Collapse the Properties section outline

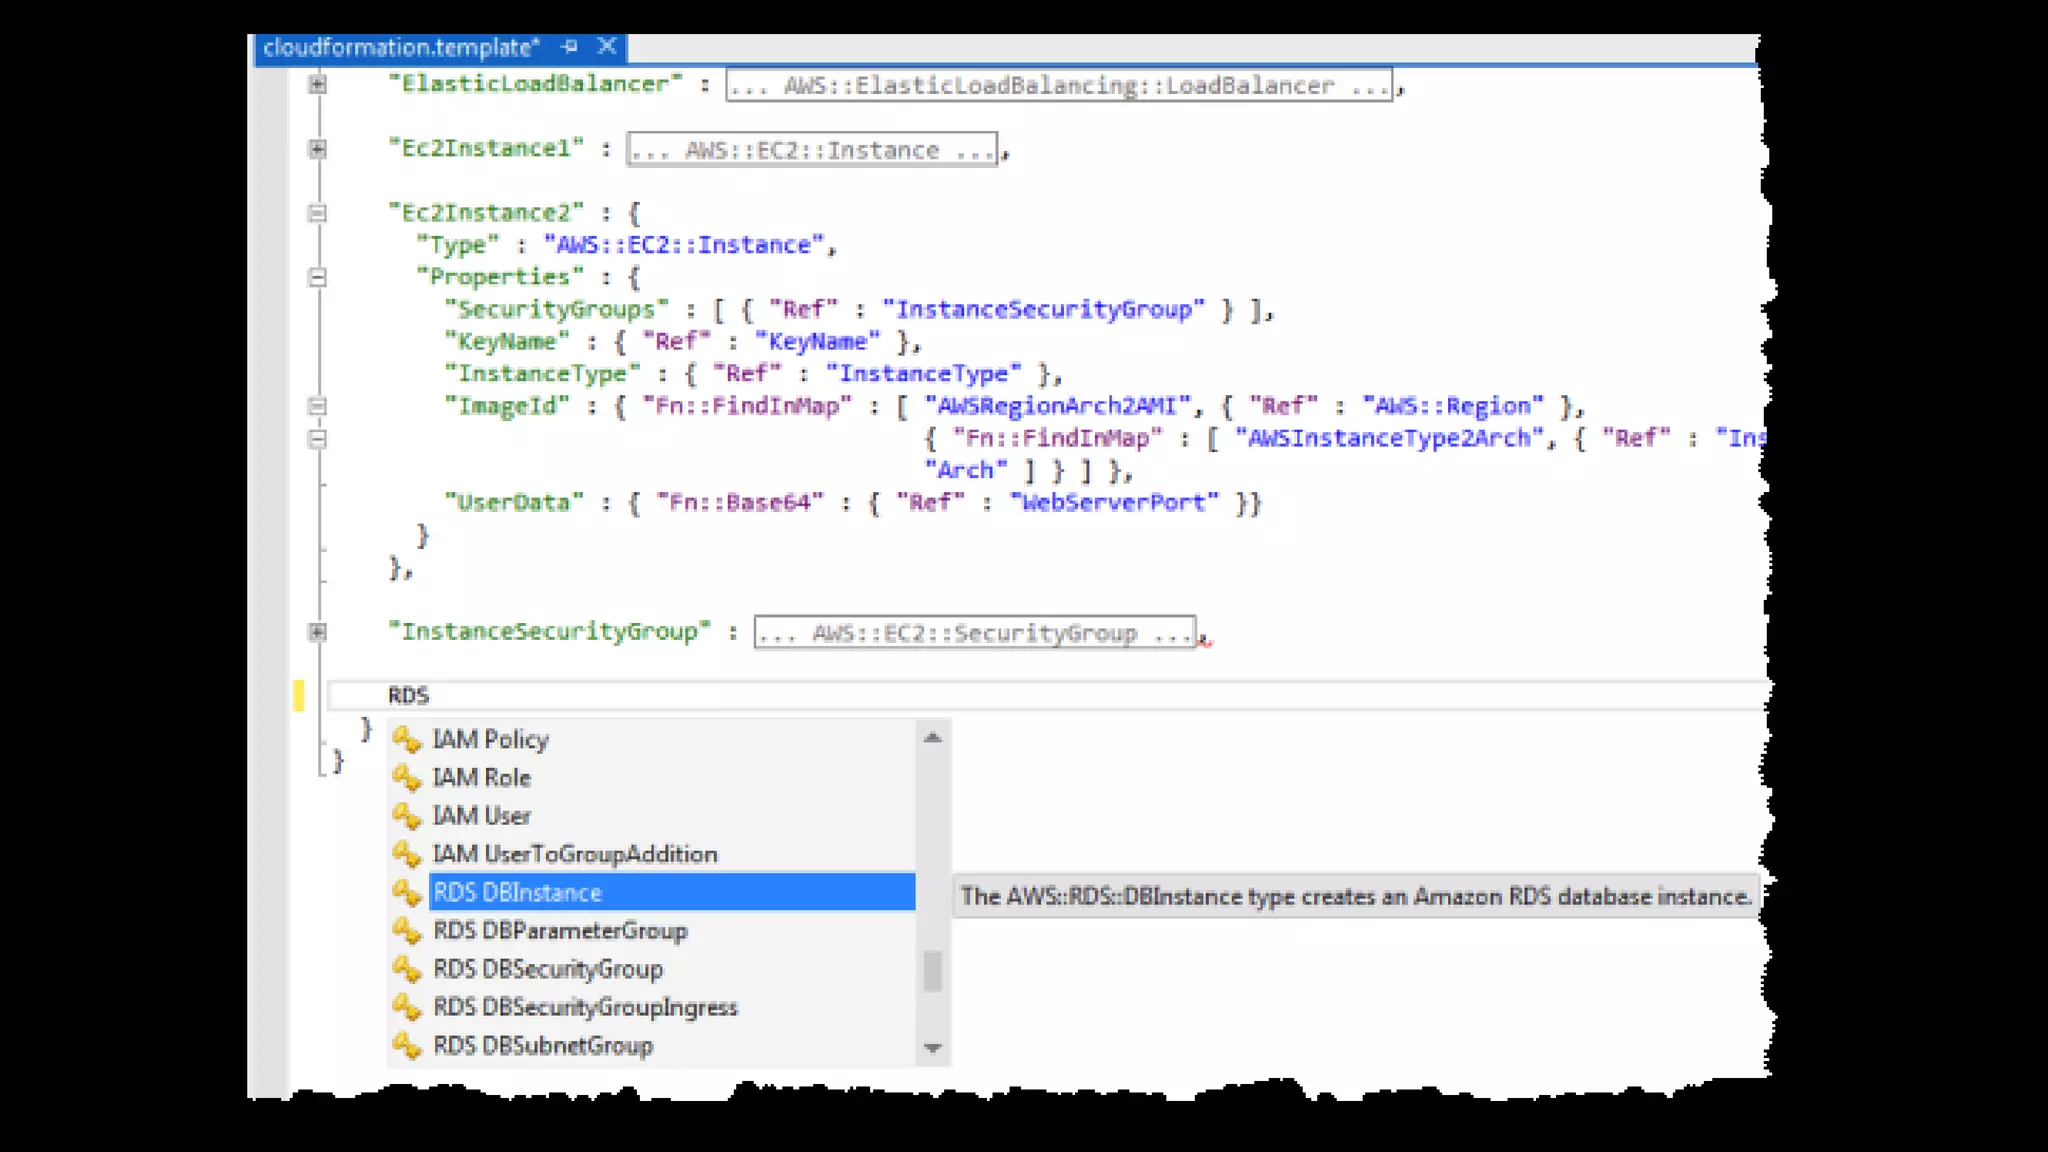coord(317,277)
